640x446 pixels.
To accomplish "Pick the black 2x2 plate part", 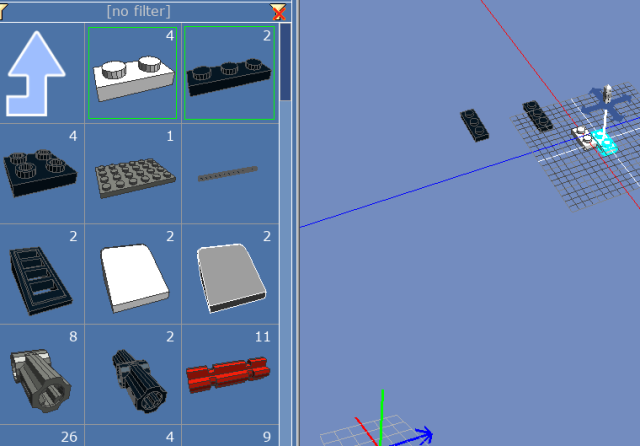I will point(40,173).
